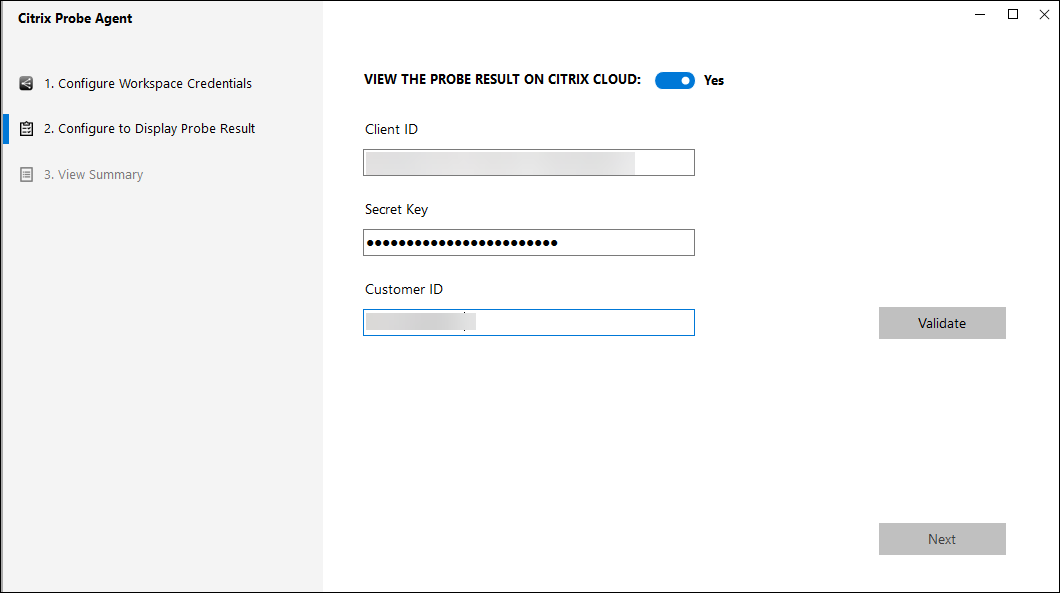Select the Customer ID input field
The height and width of the screenshot is (593, 1060).
(x=528, y=322)
